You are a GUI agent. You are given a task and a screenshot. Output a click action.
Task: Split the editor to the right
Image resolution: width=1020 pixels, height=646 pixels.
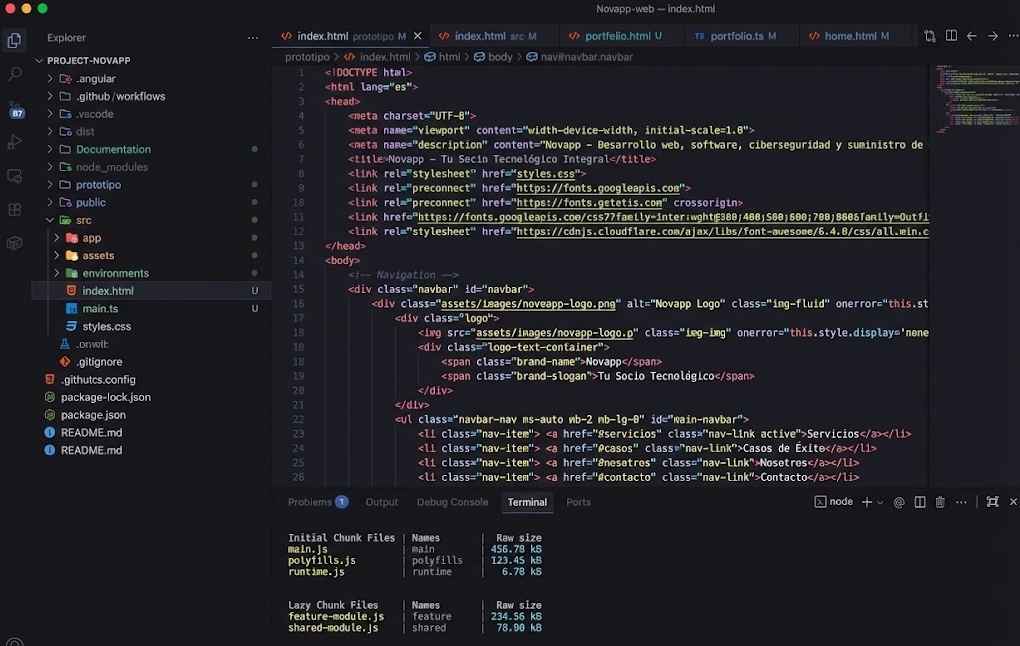pyautogui.click(x=951, y=36)
